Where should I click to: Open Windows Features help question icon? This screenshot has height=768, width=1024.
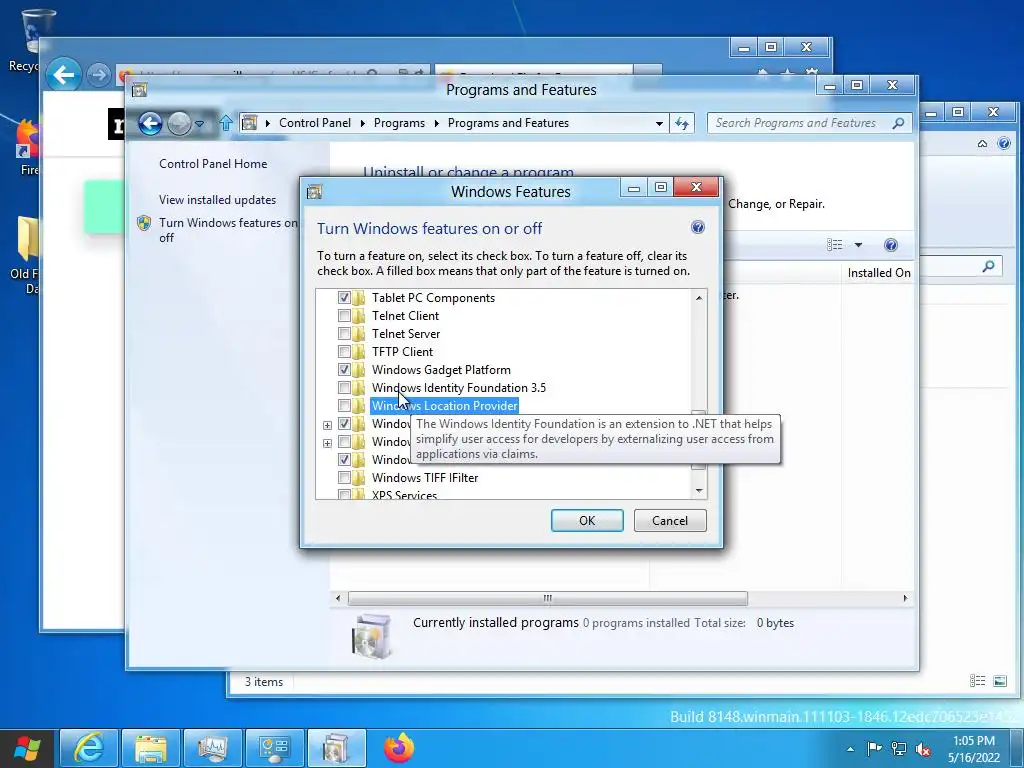pos(697,227)
